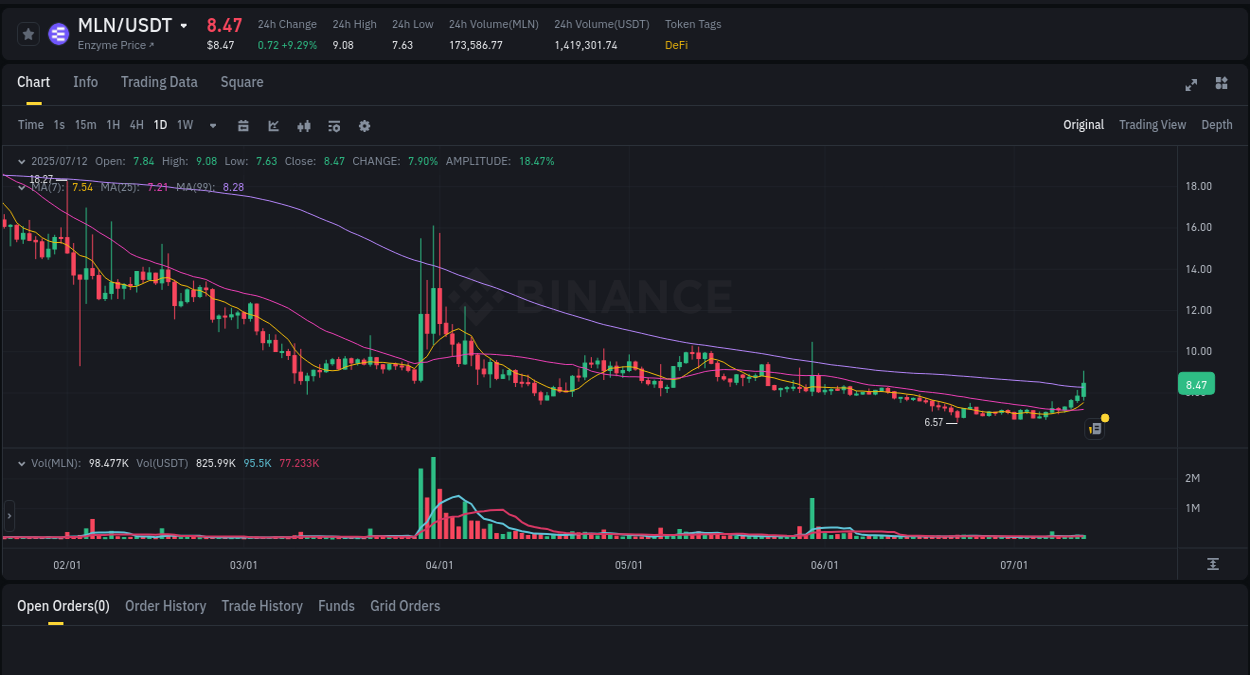The height and width of the screenshot is (675, 1250).
Task: Open the date range calendar icon
Action: pos(243,126)
